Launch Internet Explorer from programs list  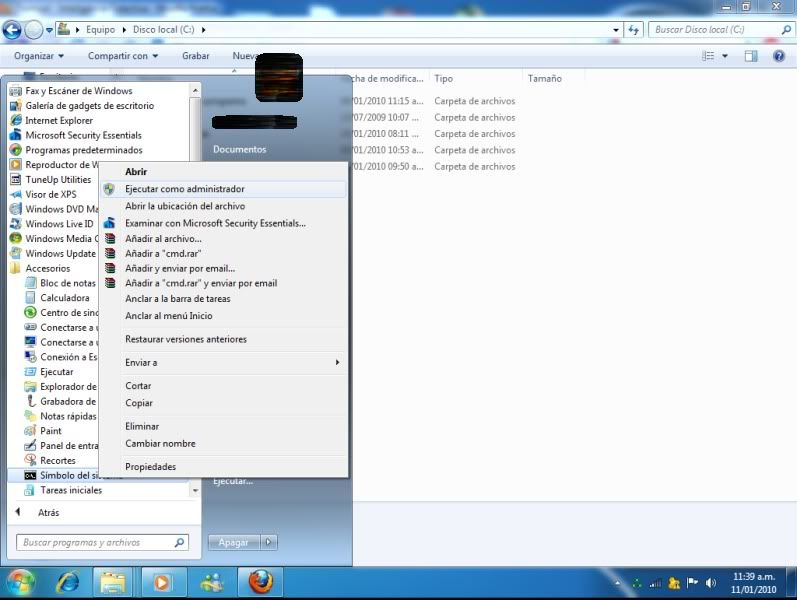point(59,121)
